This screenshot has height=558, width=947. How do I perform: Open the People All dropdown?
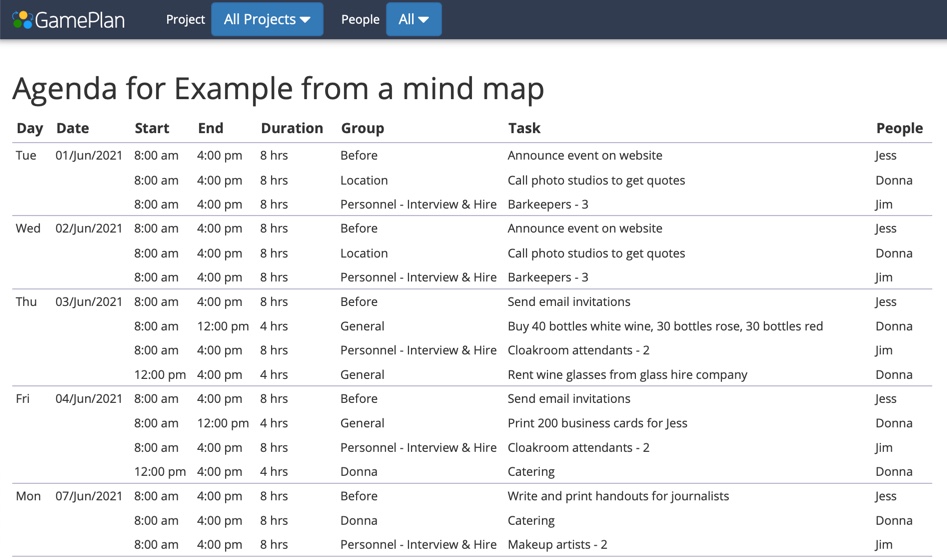[x=414, y=19]
